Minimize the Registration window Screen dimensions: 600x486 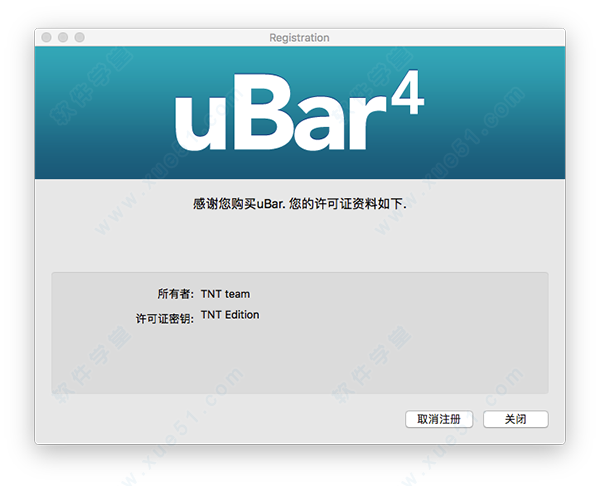63,37
